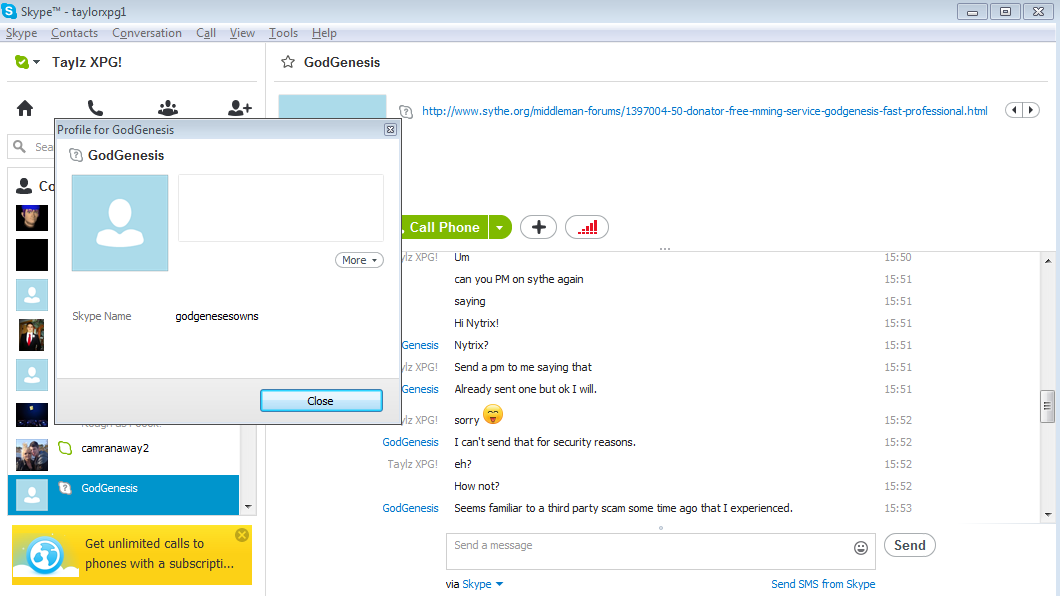Click the create group icon
Viewport: 1060px width, 596px height.
tap(168, 108)
